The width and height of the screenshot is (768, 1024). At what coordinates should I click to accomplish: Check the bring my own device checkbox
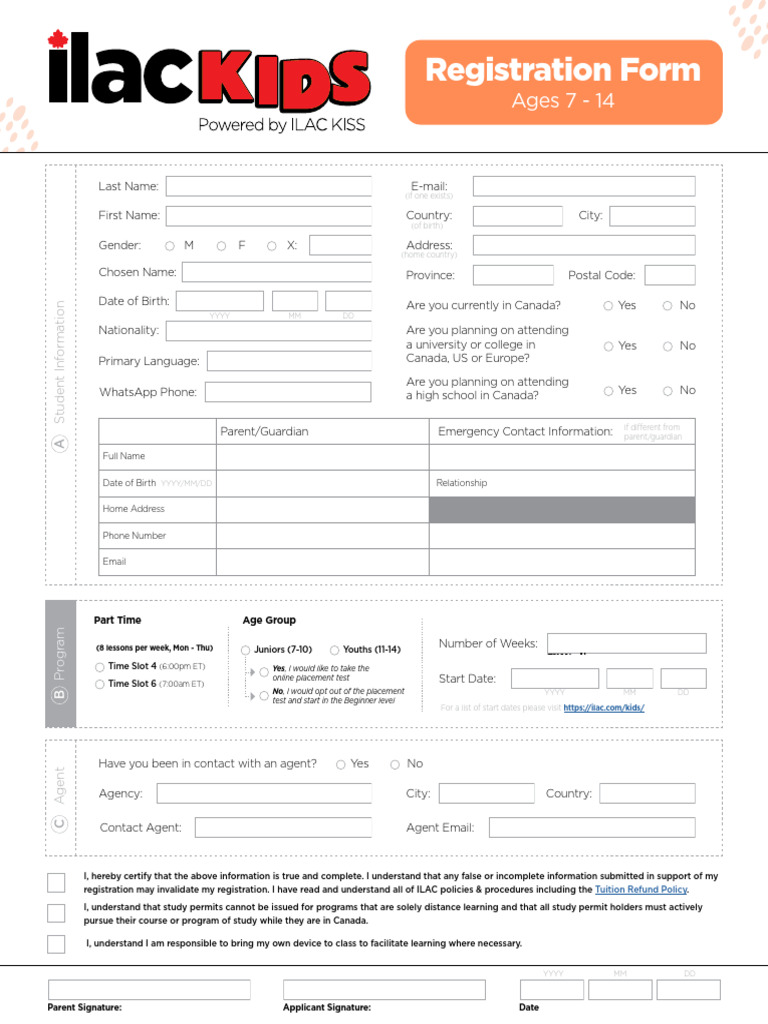click(x=56, y=944)
